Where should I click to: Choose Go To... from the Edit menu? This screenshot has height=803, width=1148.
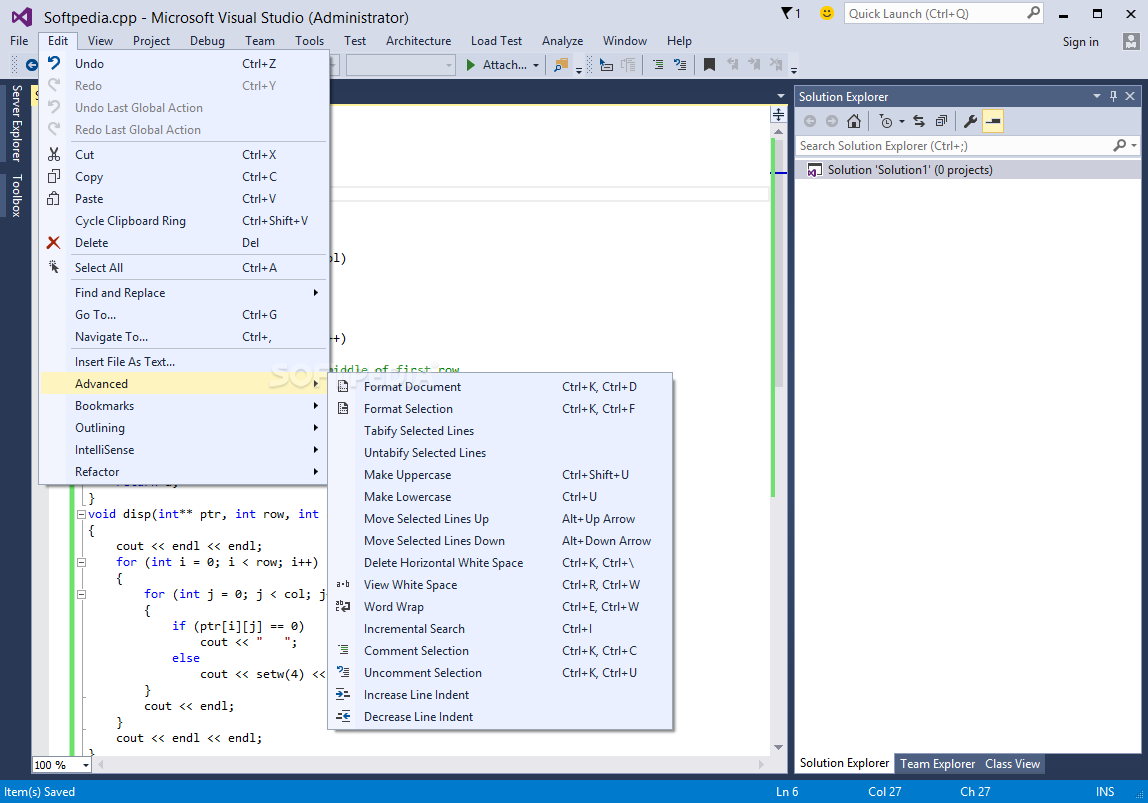[184, 315]
